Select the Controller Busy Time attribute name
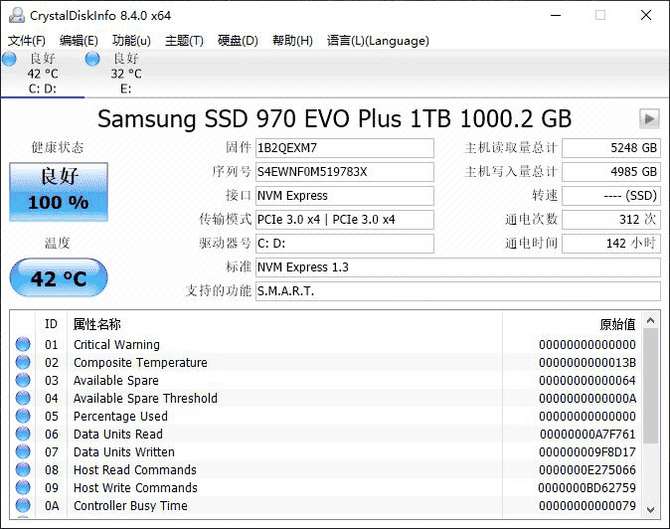 coord(130,506)
